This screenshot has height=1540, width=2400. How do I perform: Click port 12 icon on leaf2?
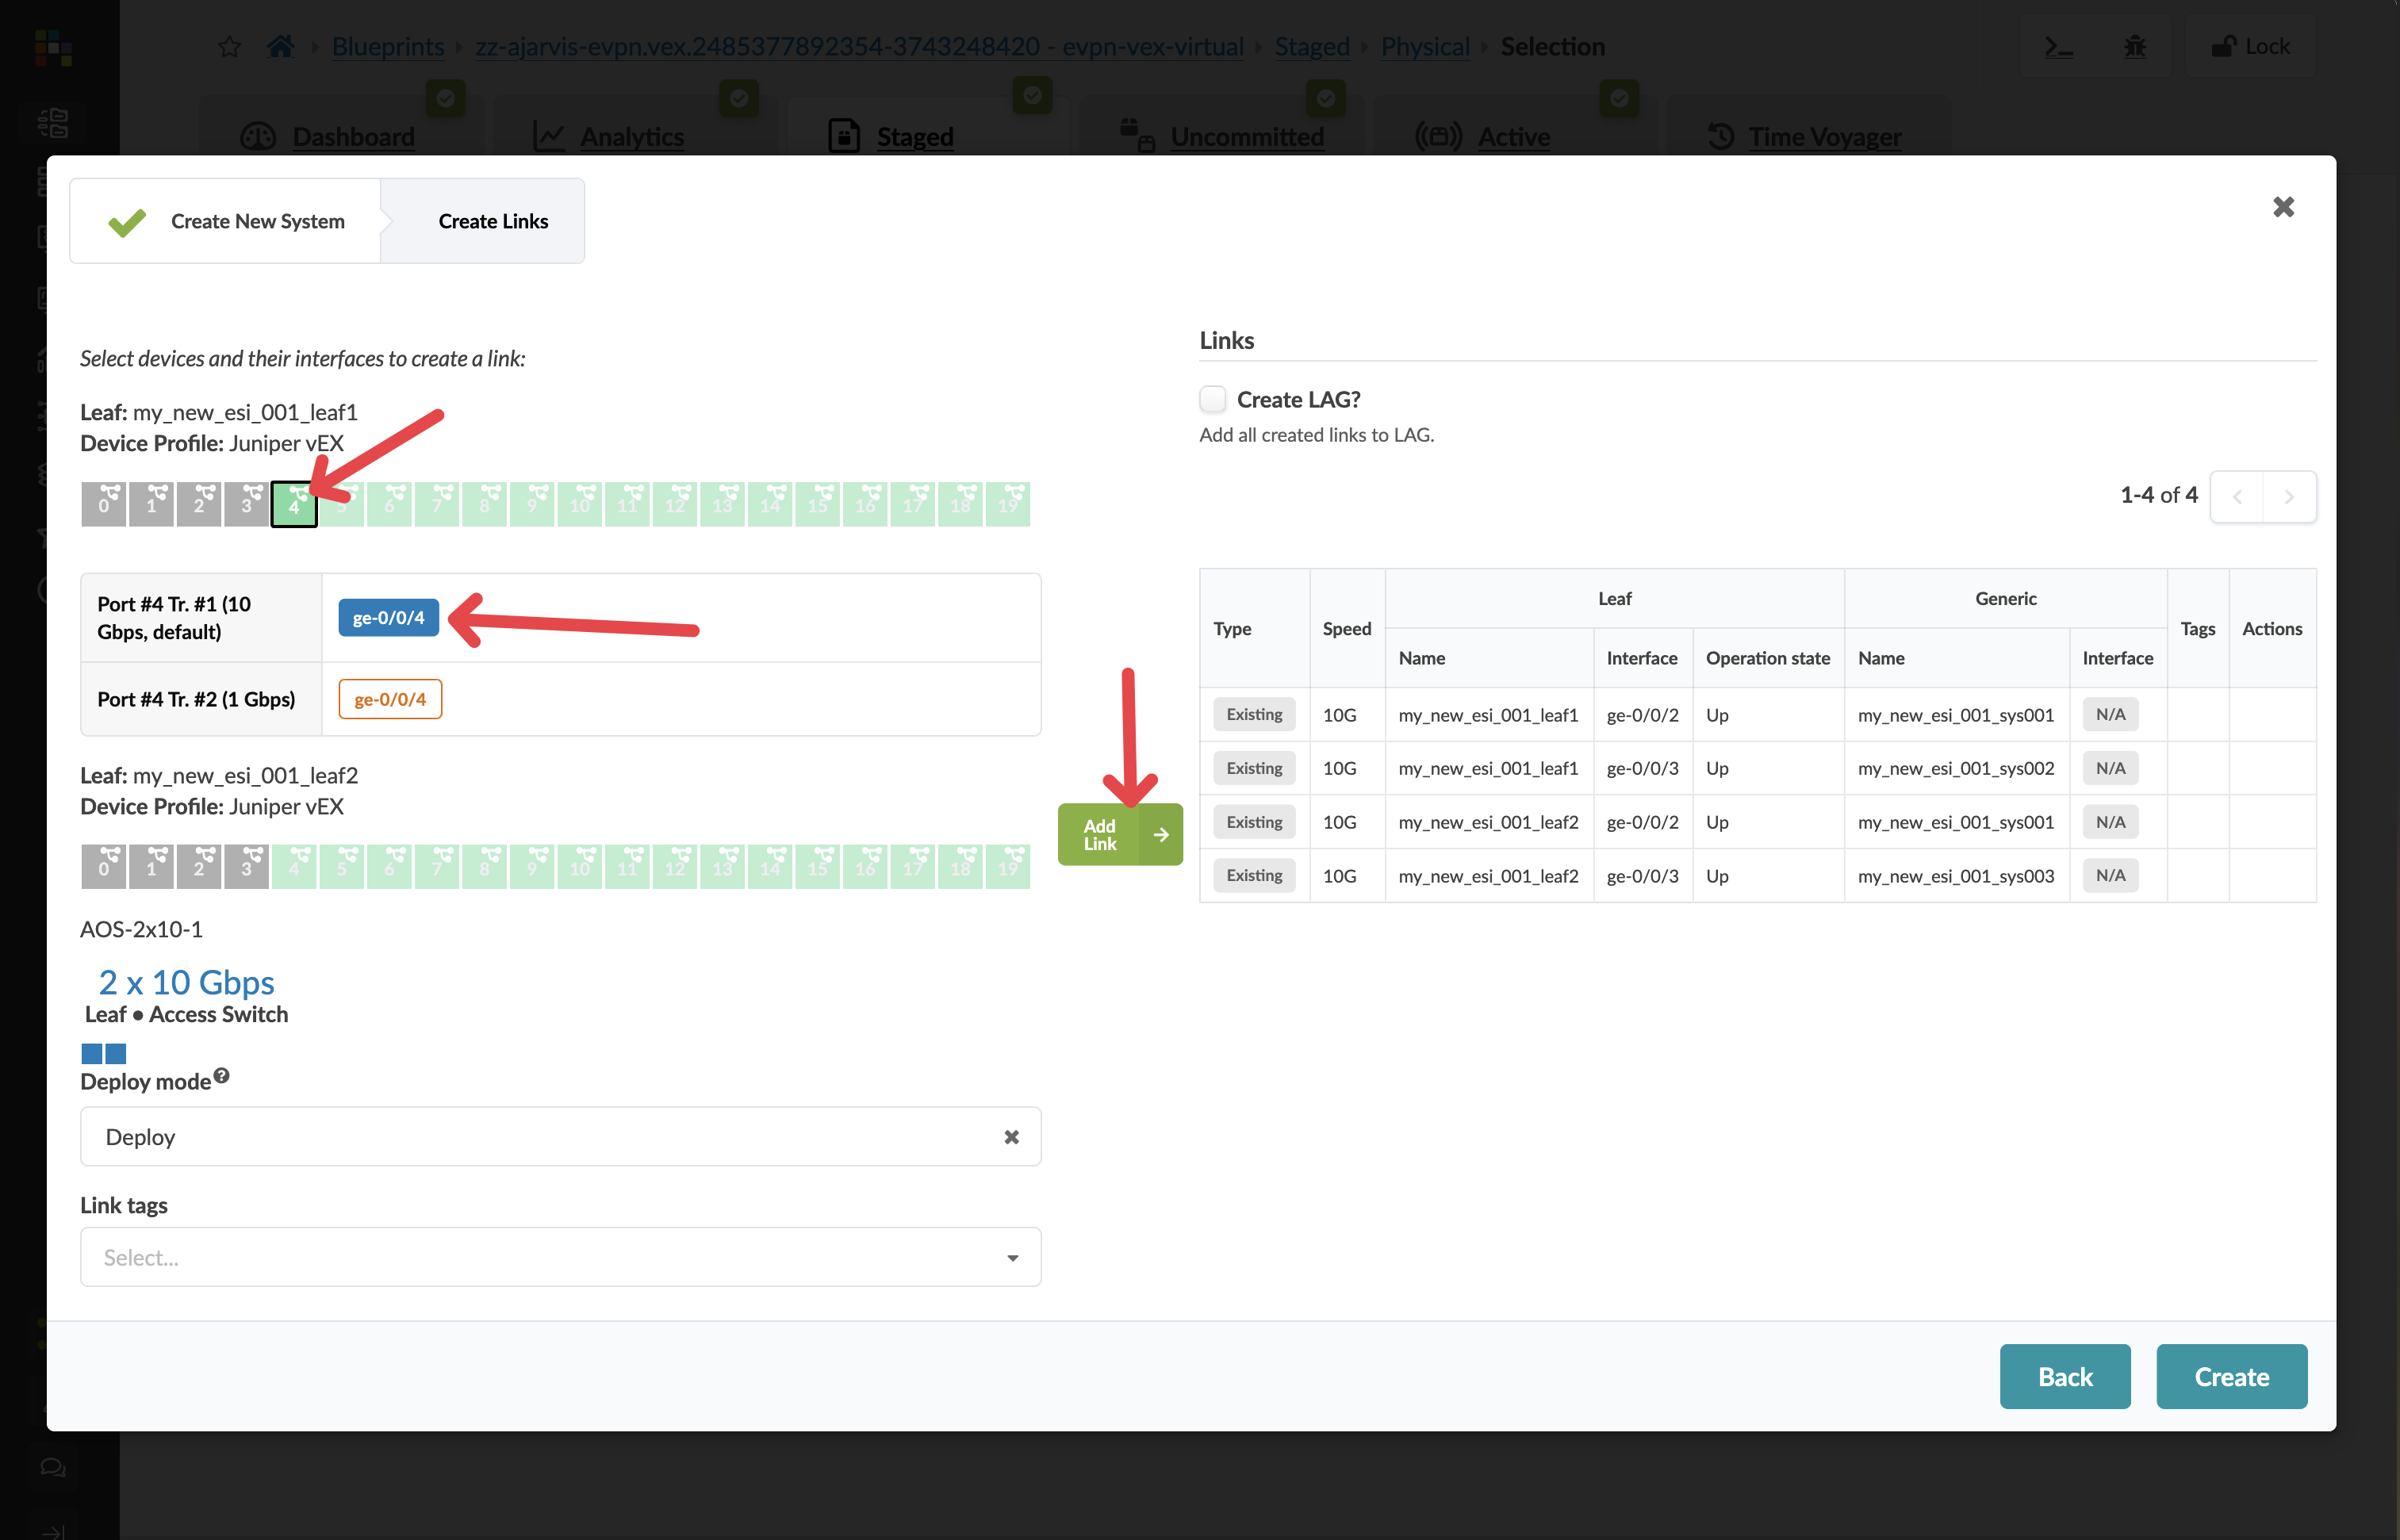pos(675,866)
